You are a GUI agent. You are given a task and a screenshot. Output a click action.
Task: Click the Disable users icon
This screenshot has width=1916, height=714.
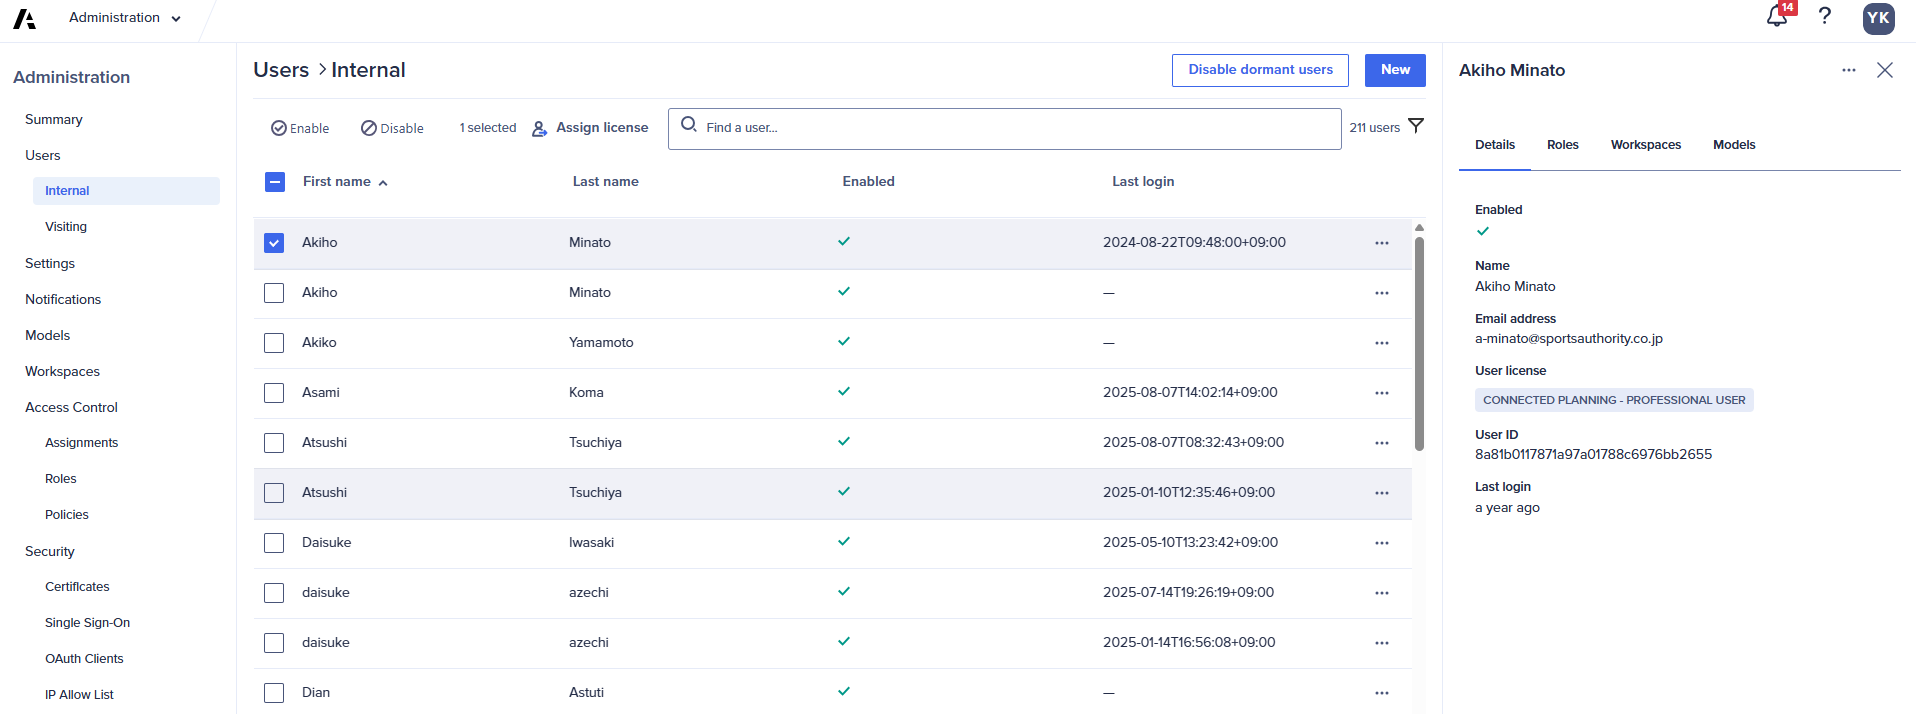point(369,128)
